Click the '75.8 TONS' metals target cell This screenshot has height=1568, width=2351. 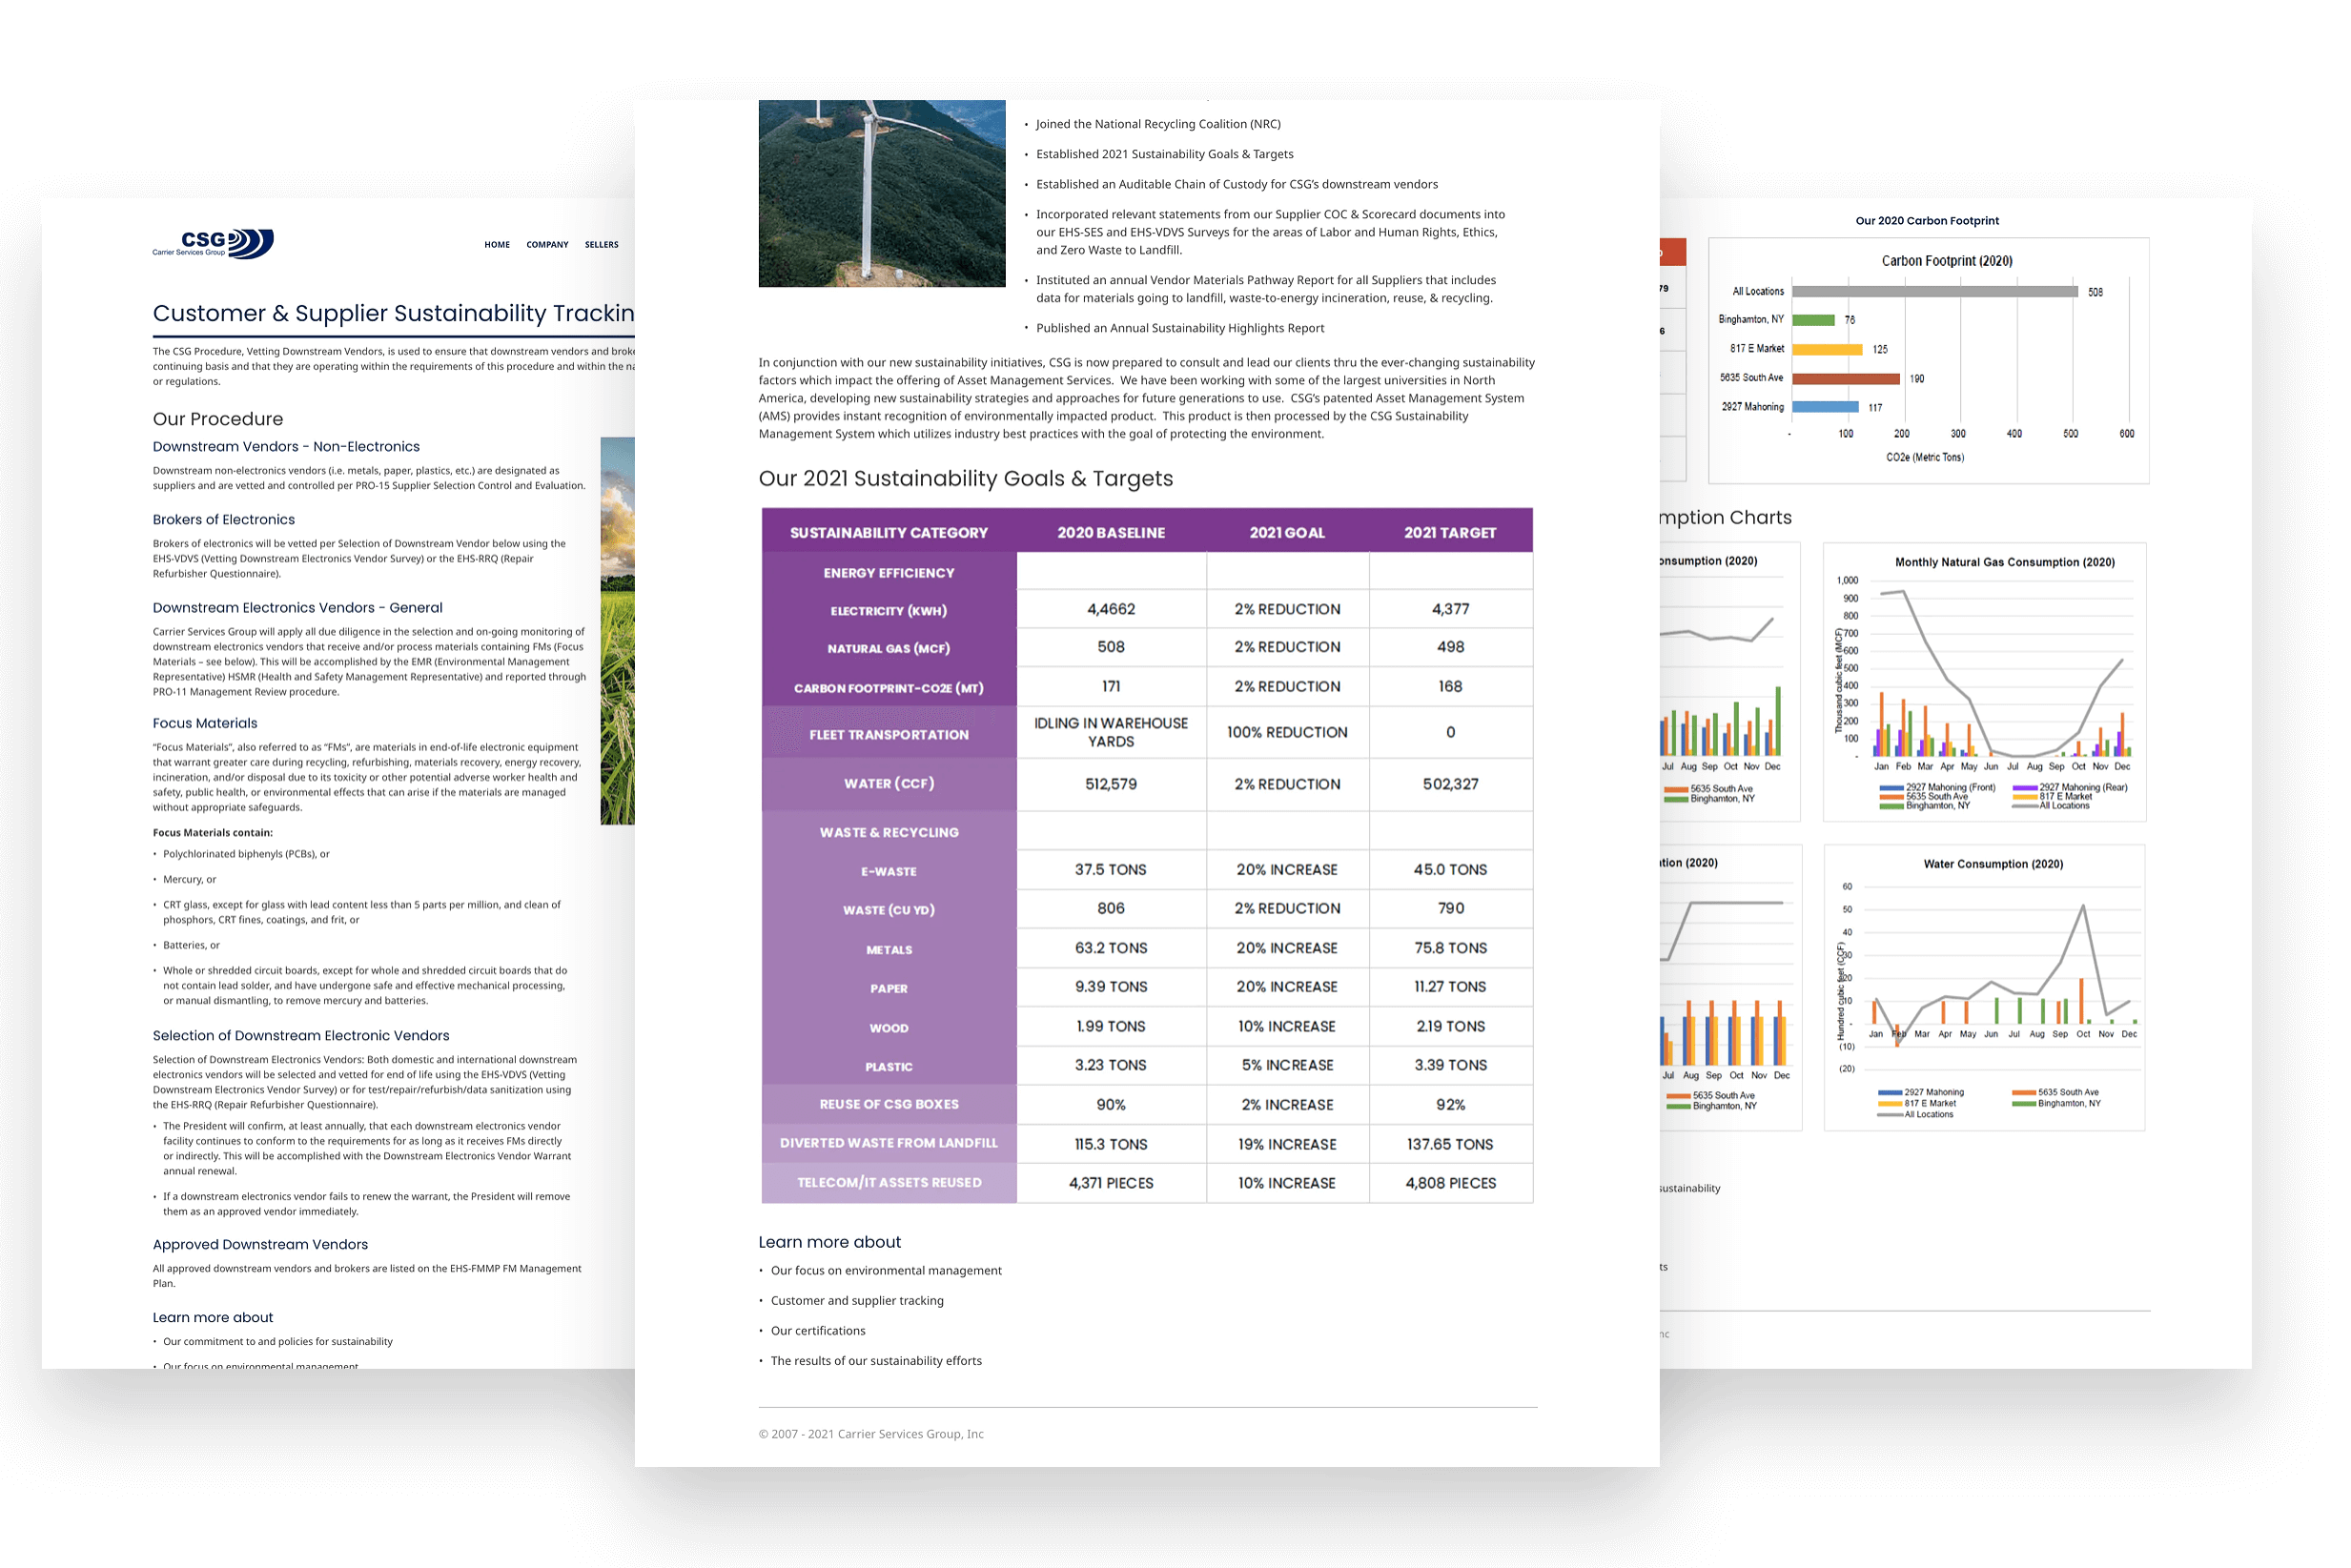pos(1450,948)
